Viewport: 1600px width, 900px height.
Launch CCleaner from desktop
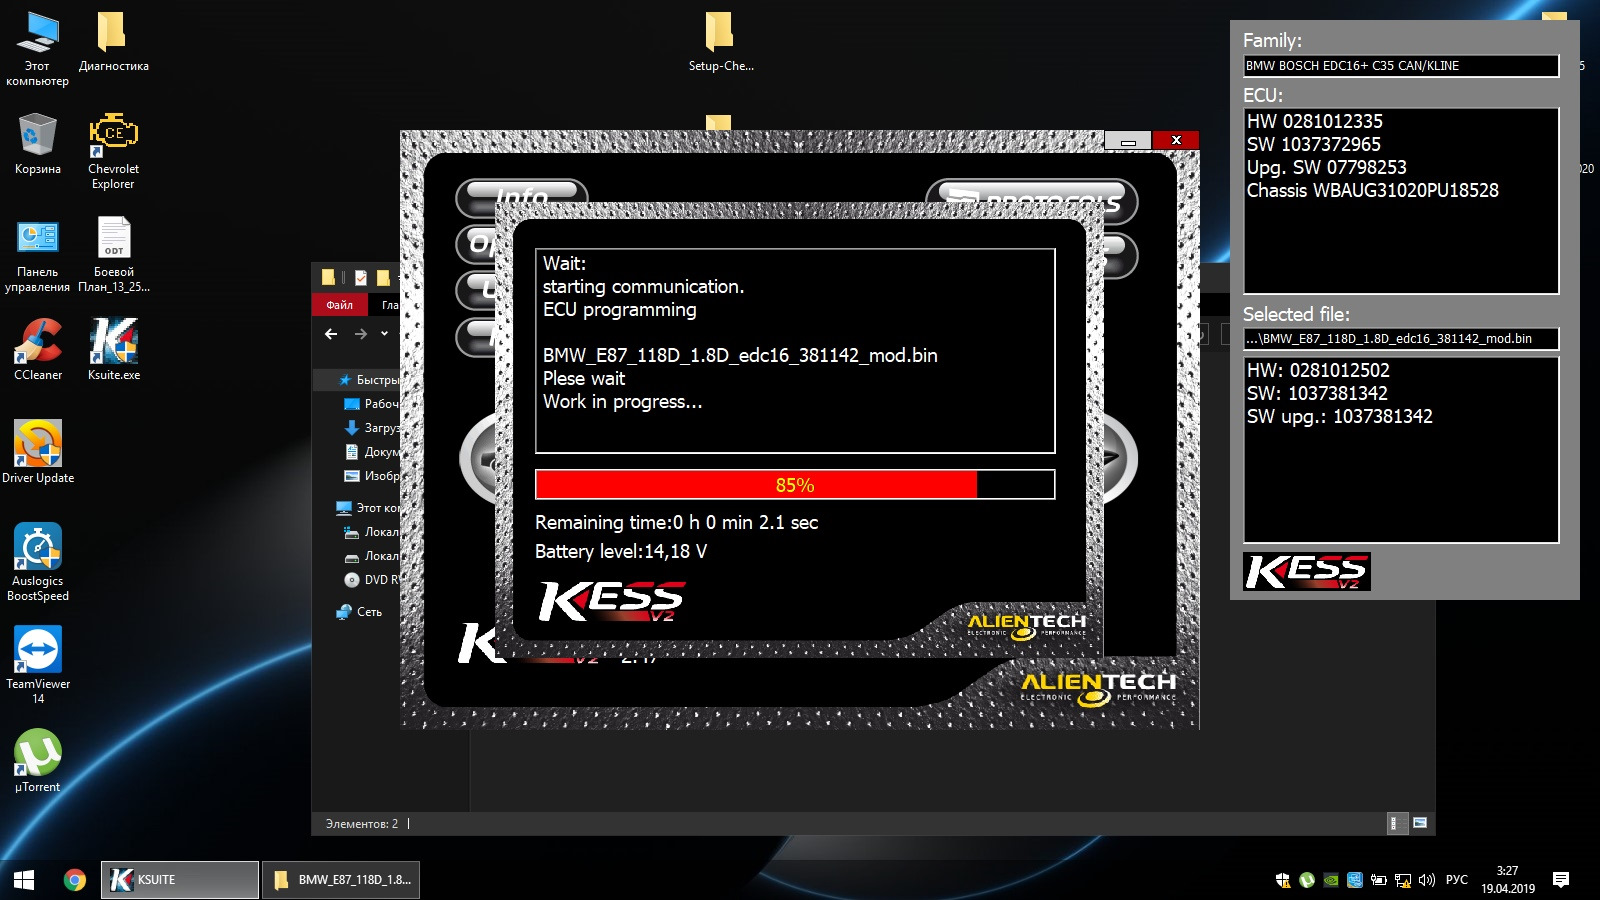37,350
